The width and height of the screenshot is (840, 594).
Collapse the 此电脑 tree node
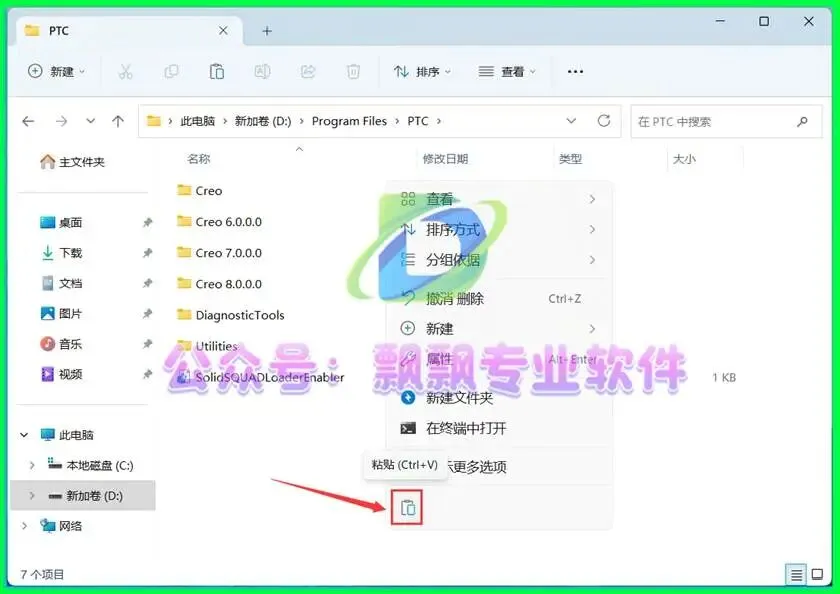(24, 435)
